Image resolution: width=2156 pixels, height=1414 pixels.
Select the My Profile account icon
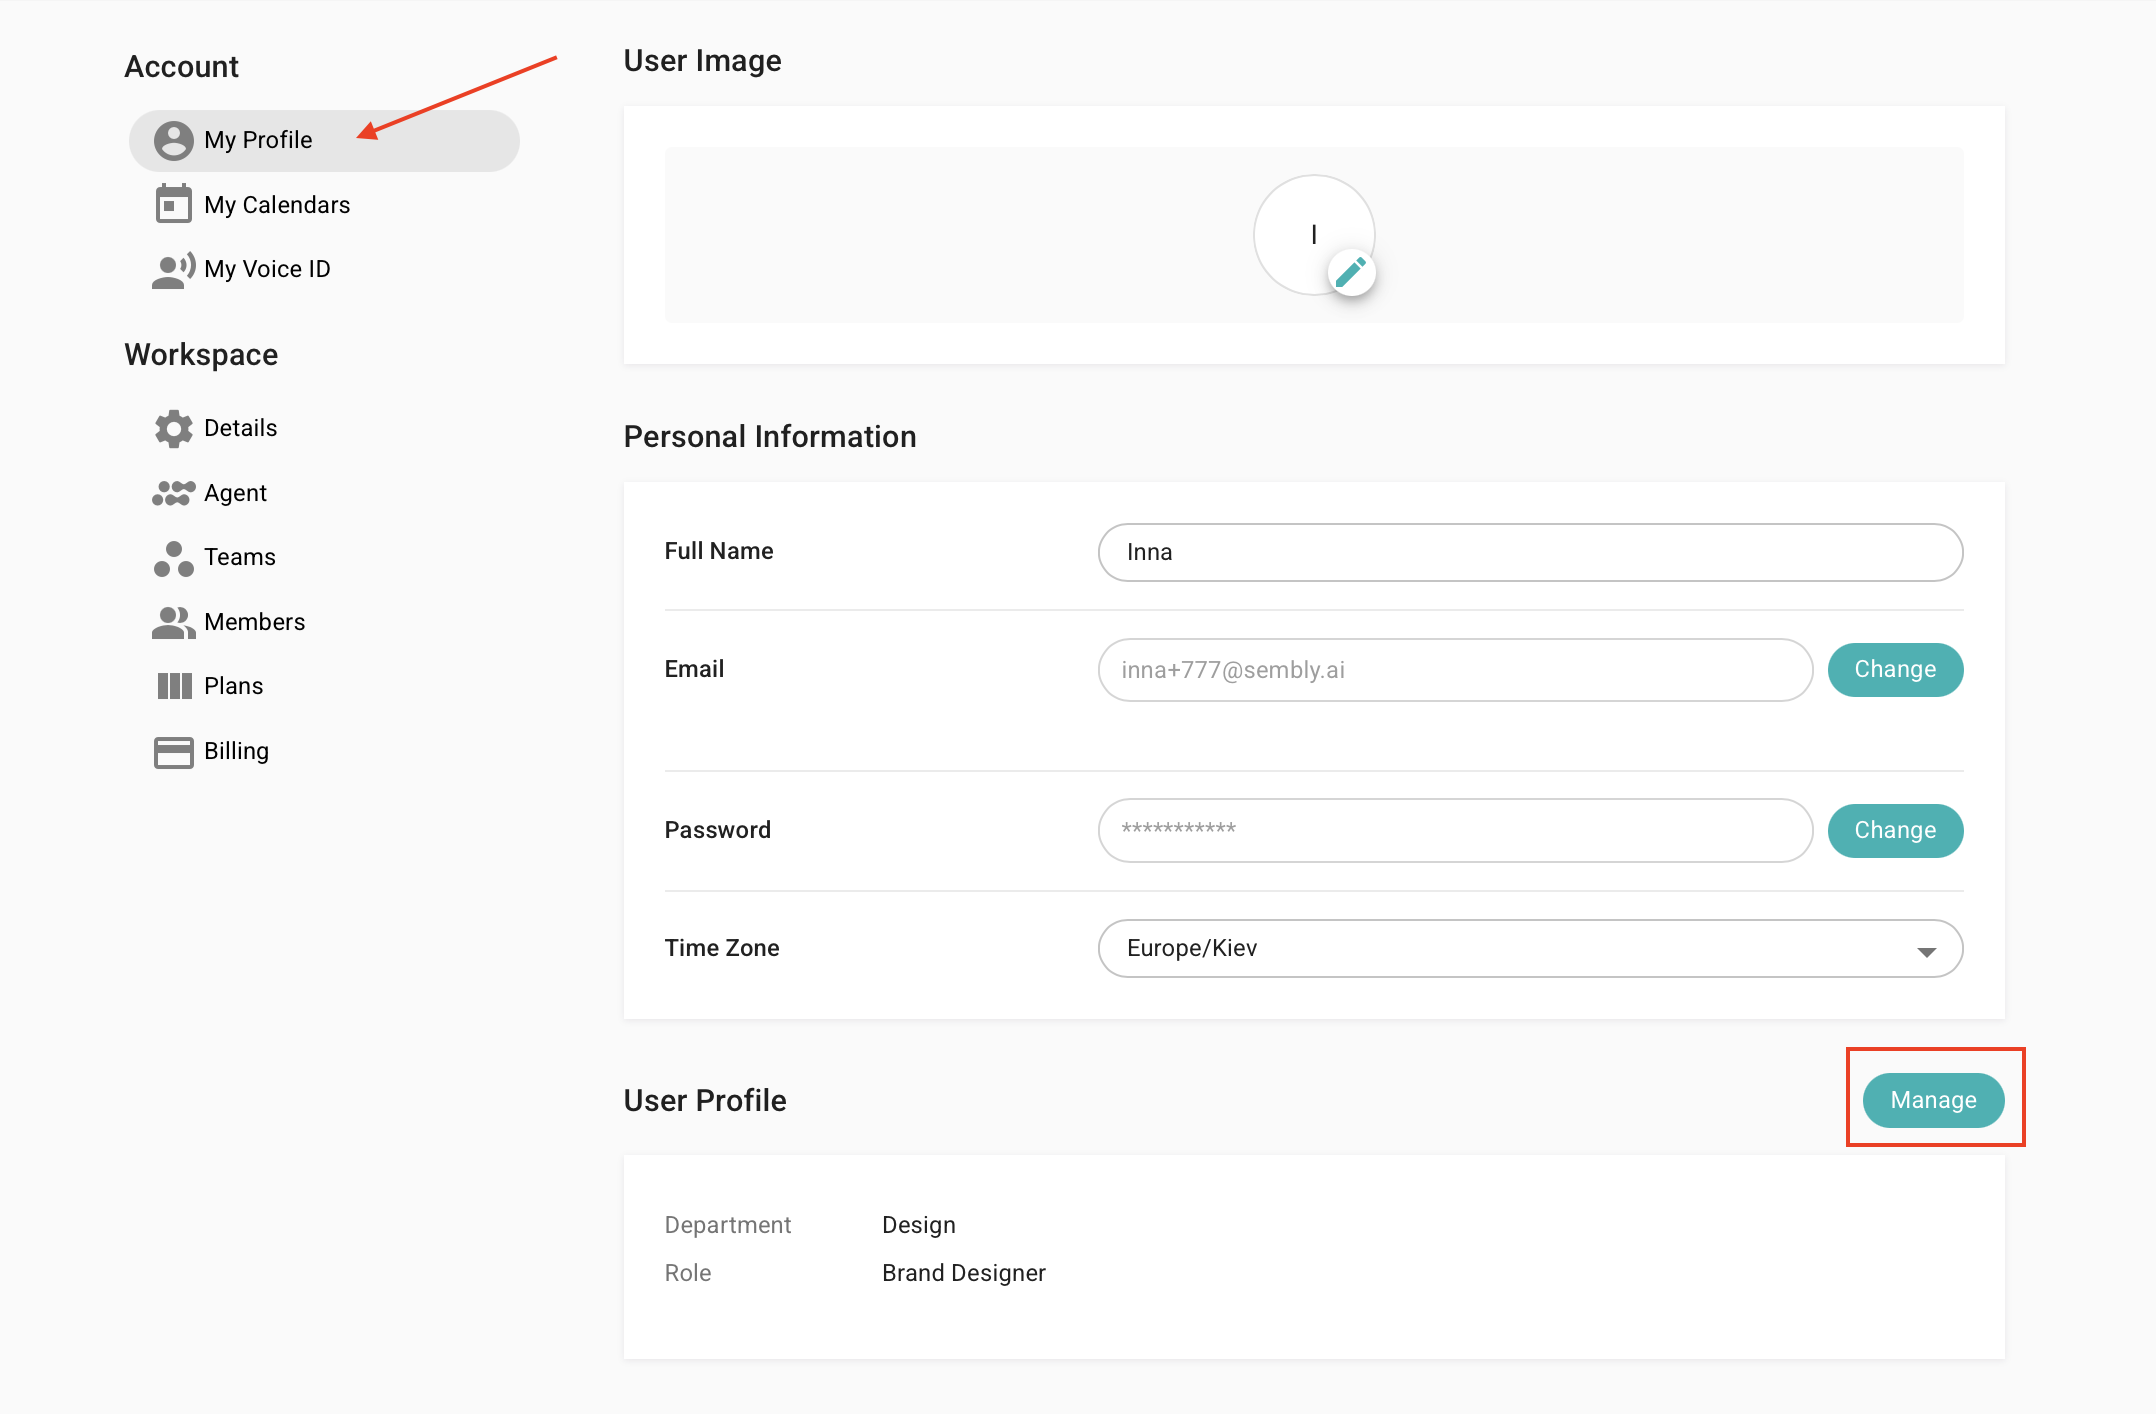[x=173, y=140]
